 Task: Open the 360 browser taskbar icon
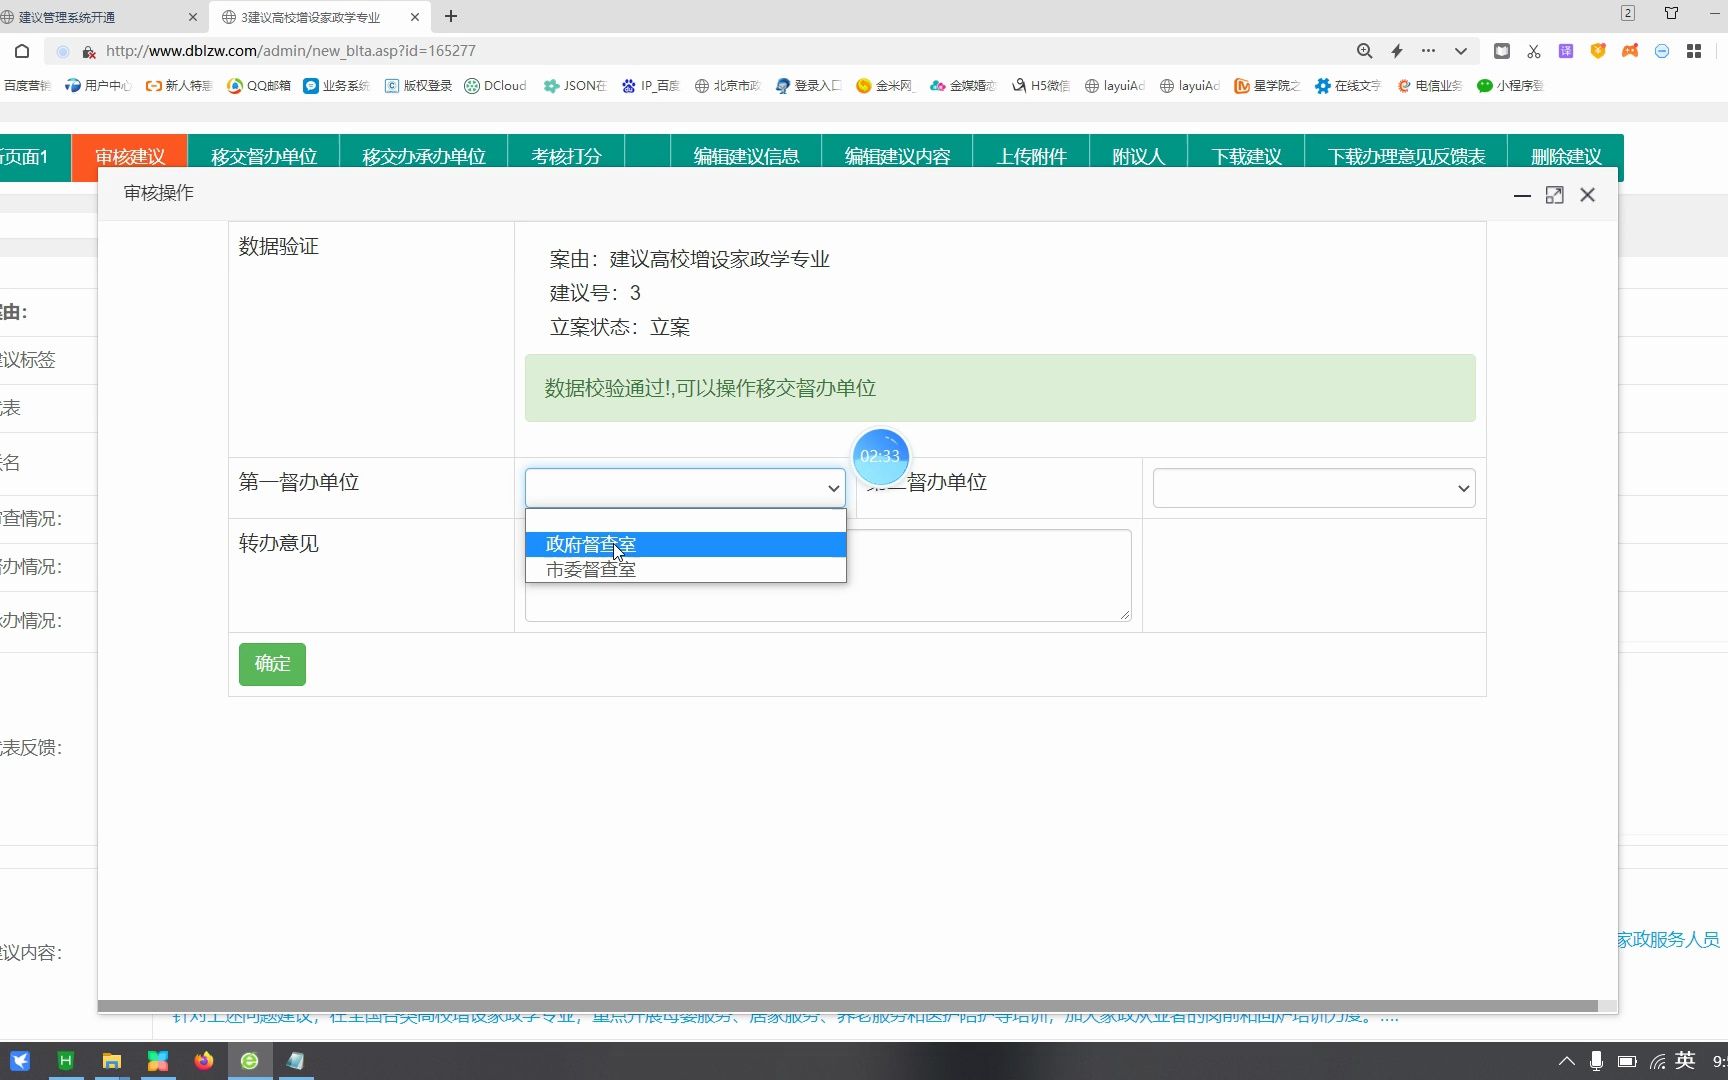250,1061
